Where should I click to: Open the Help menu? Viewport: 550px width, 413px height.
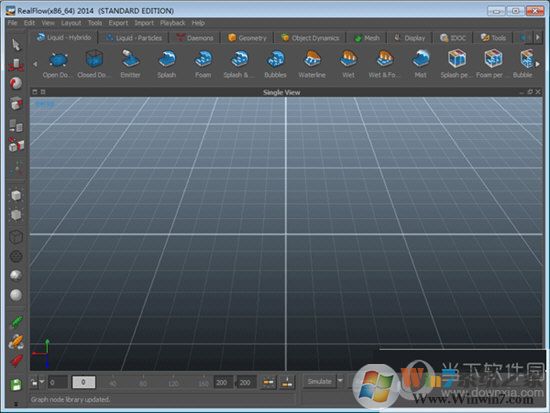pyautogui.click(x=198, y=23)
